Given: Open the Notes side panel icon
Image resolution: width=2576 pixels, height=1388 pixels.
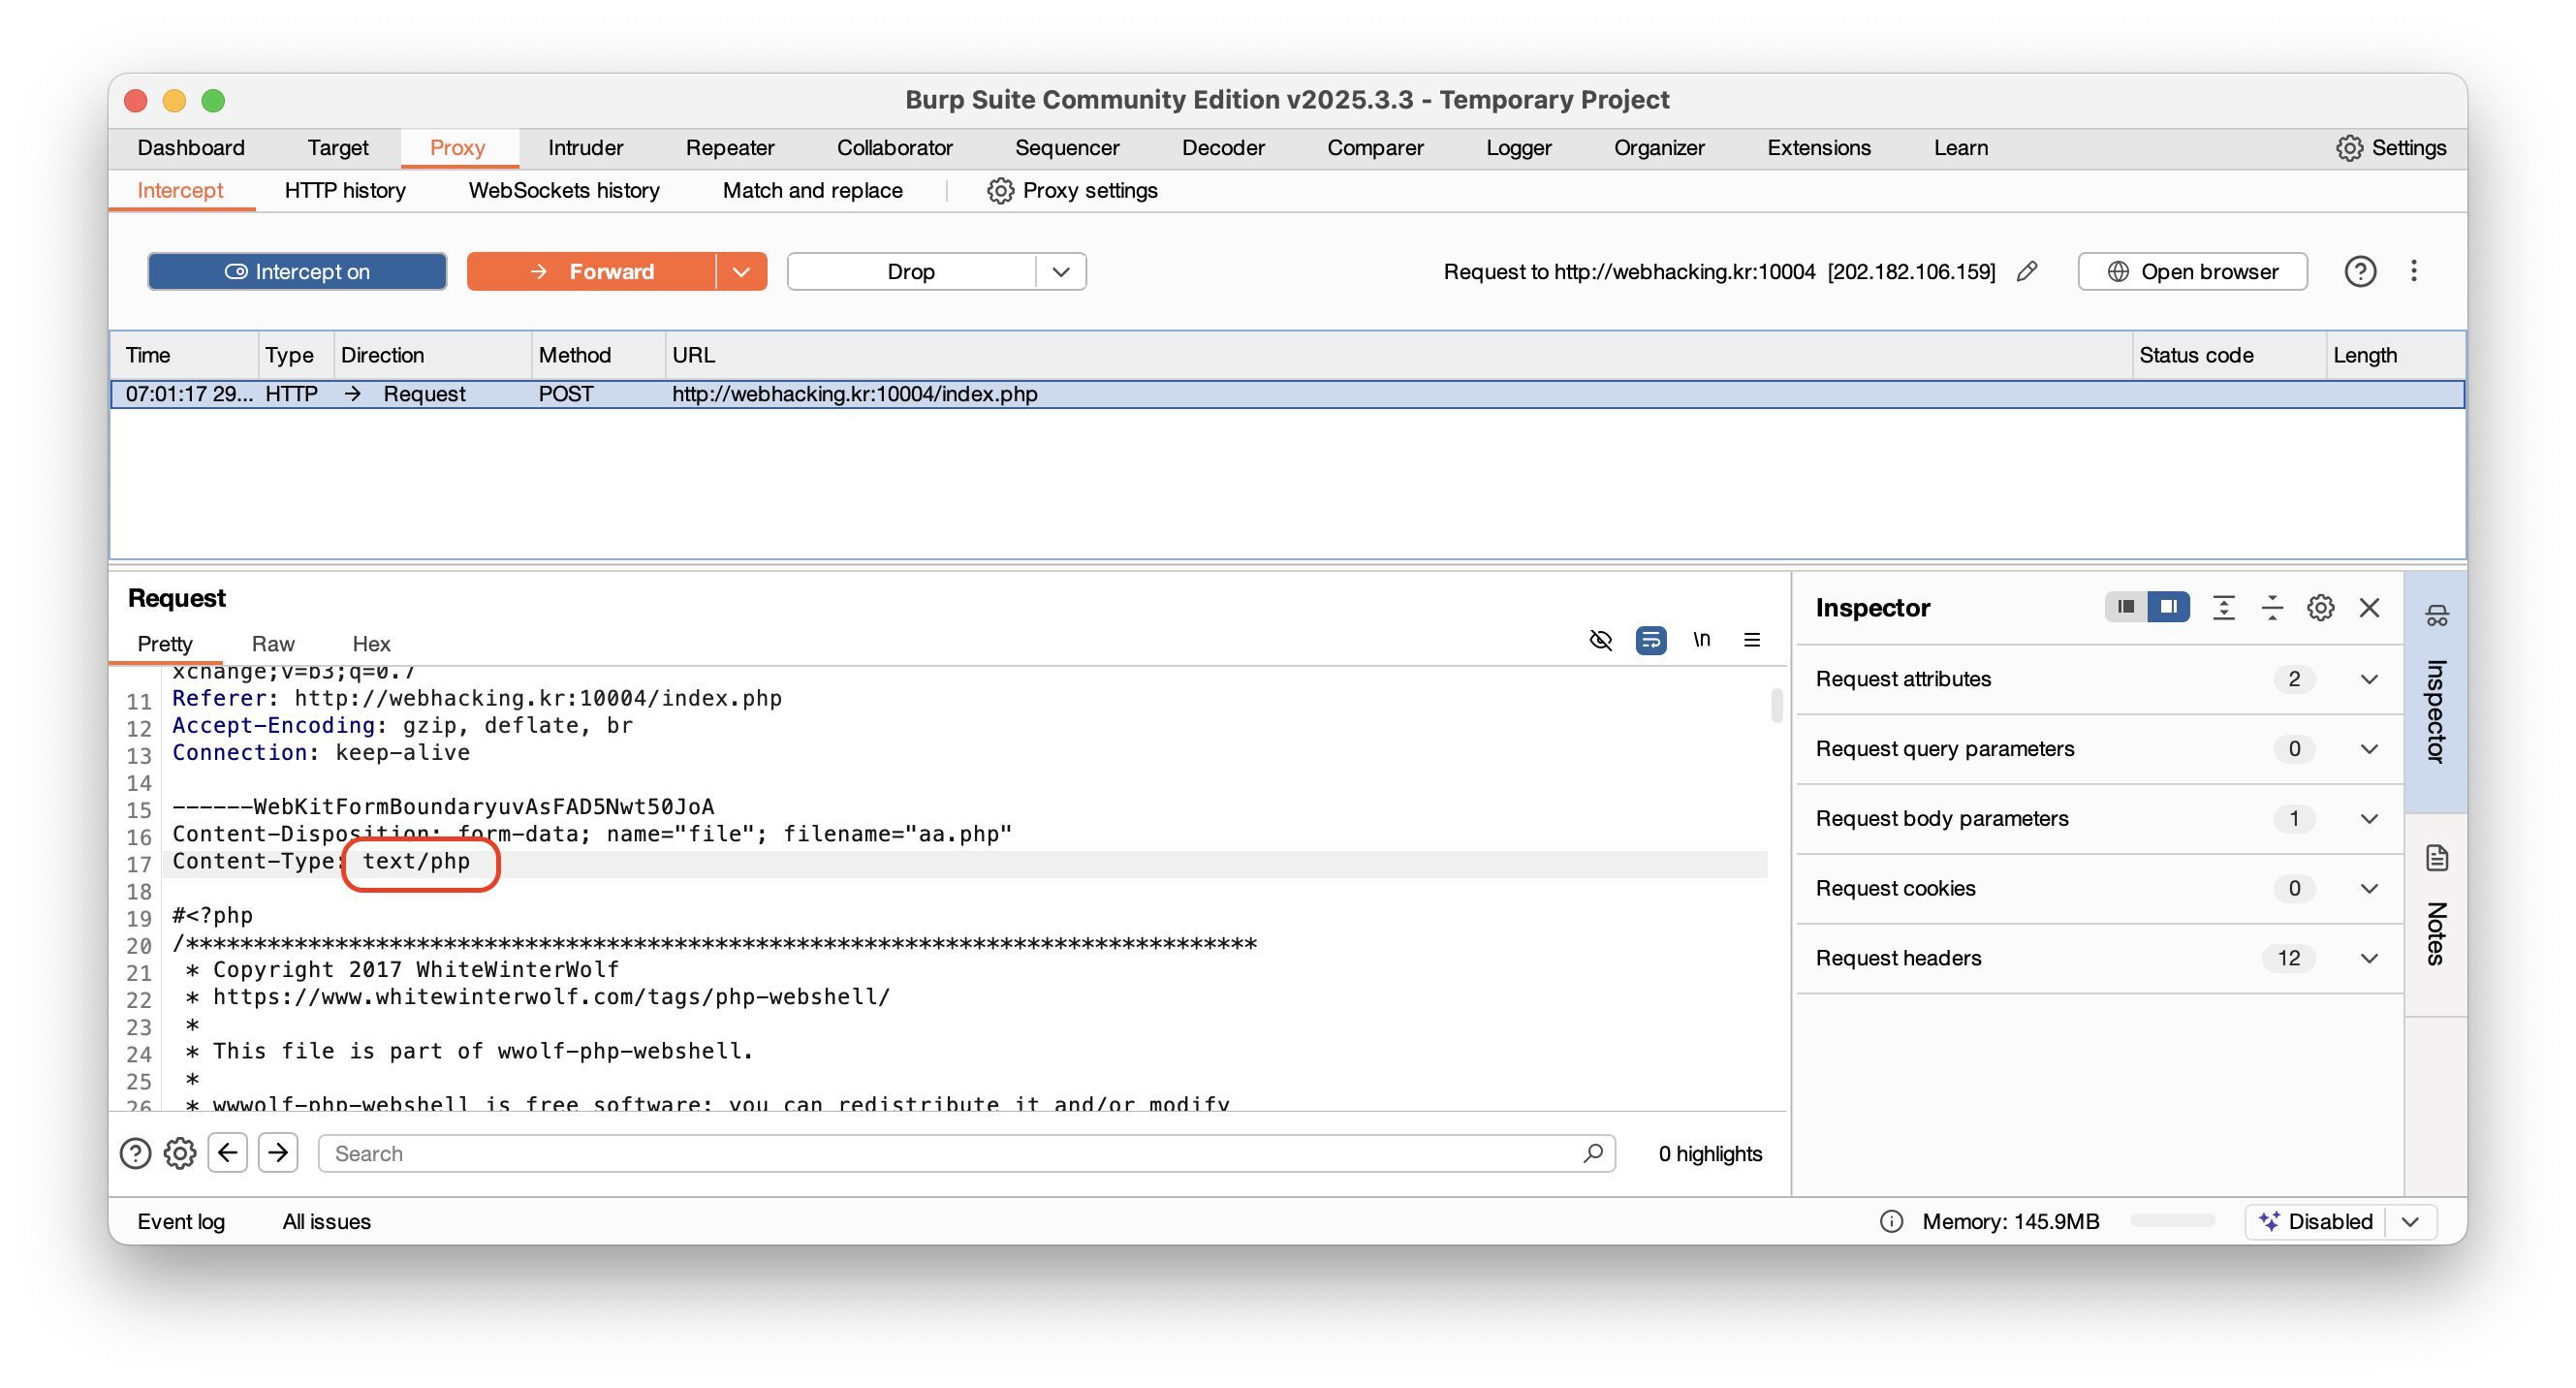Looking at the screenshot, I should point(2437,858).
